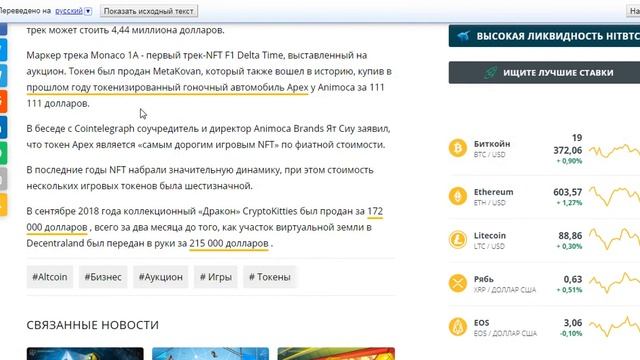This screenshot has height=360, width=640.
Task: Click the gray share button in sidebar
Action: [3, 179]
